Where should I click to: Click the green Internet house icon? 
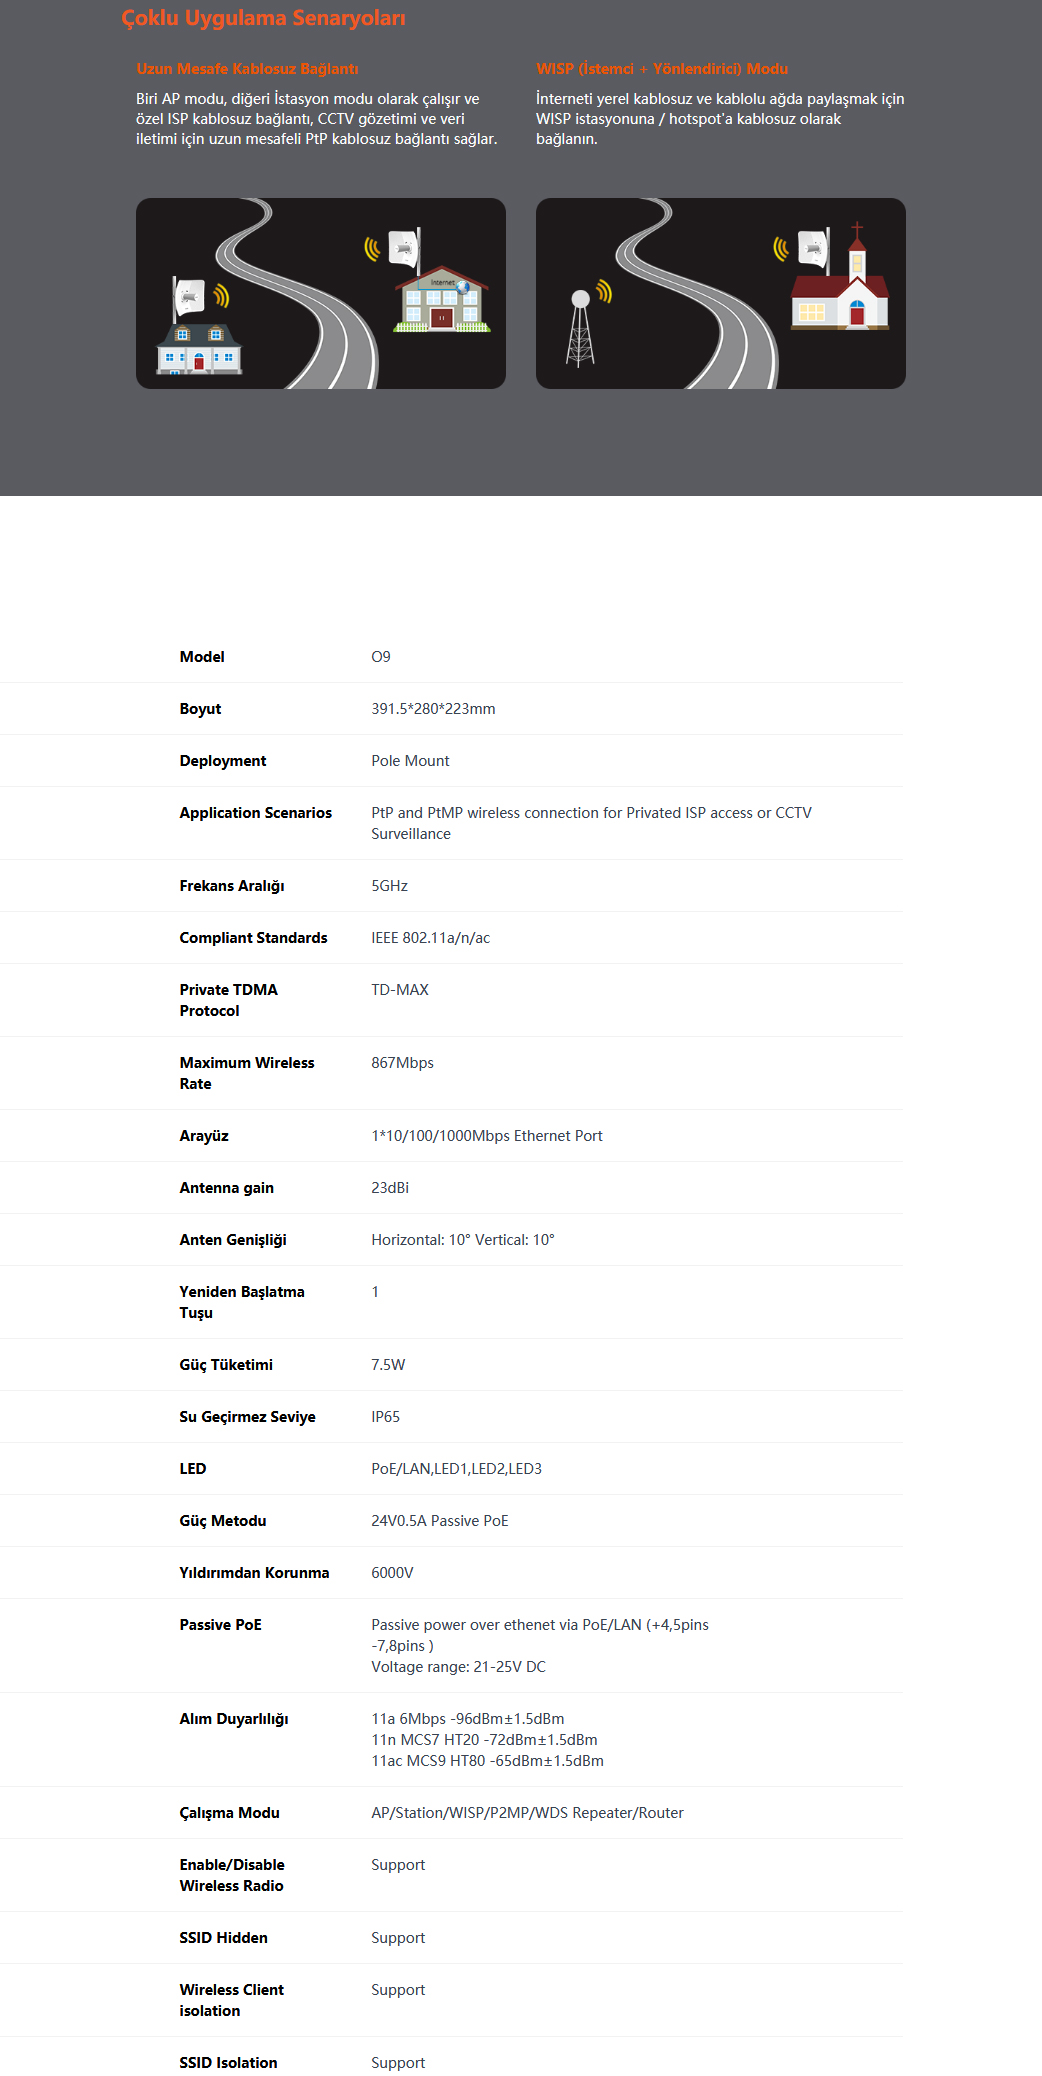pos(442,299)
